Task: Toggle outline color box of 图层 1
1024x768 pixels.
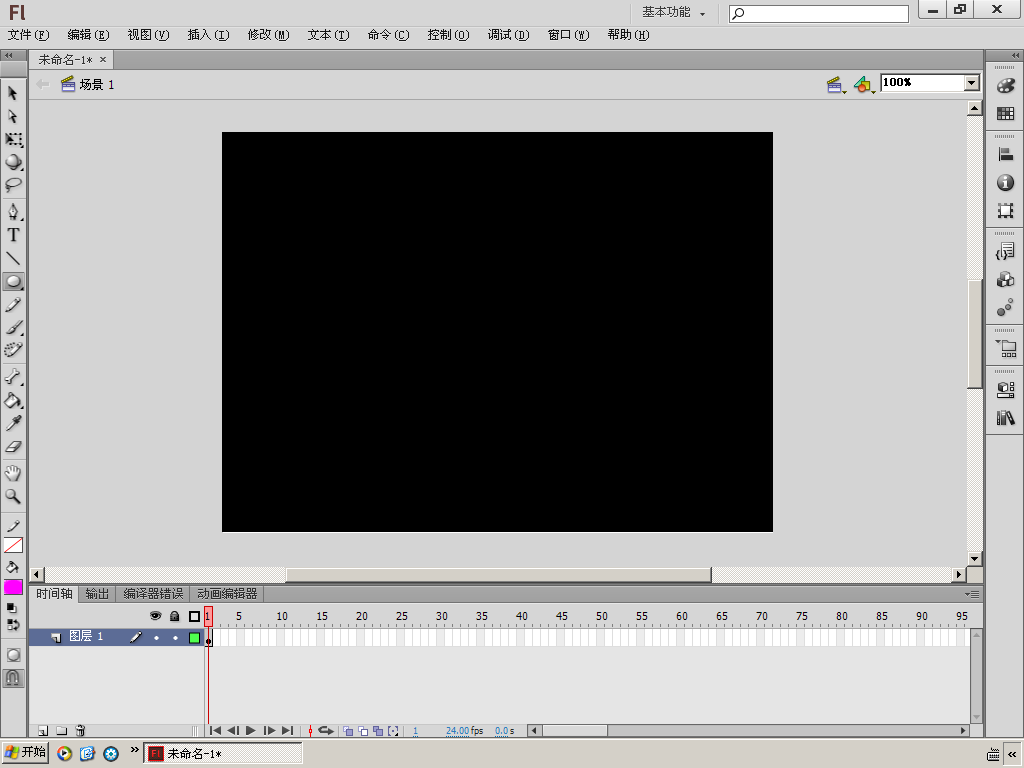Action: point(194,637)
